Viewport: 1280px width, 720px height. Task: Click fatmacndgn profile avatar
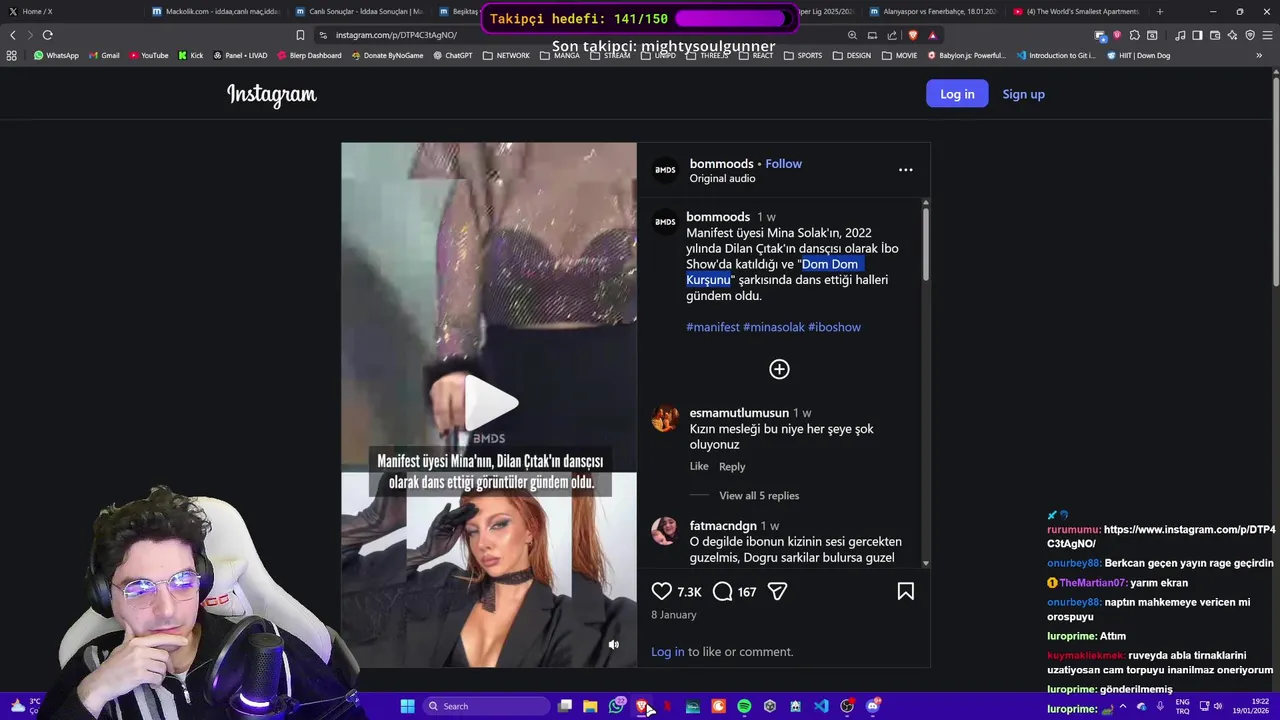click(x=665, y=530)
